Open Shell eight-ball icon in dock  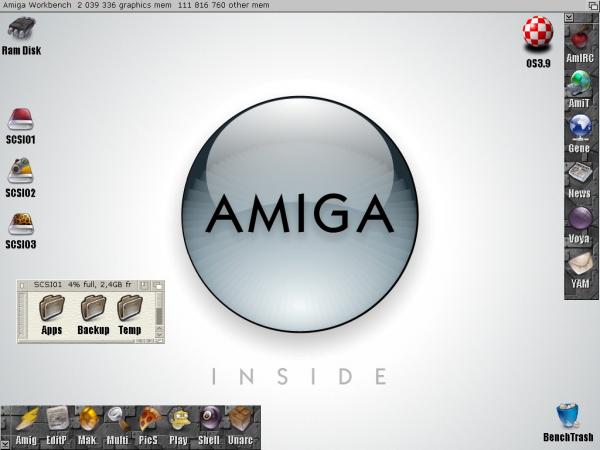[209, 426]
